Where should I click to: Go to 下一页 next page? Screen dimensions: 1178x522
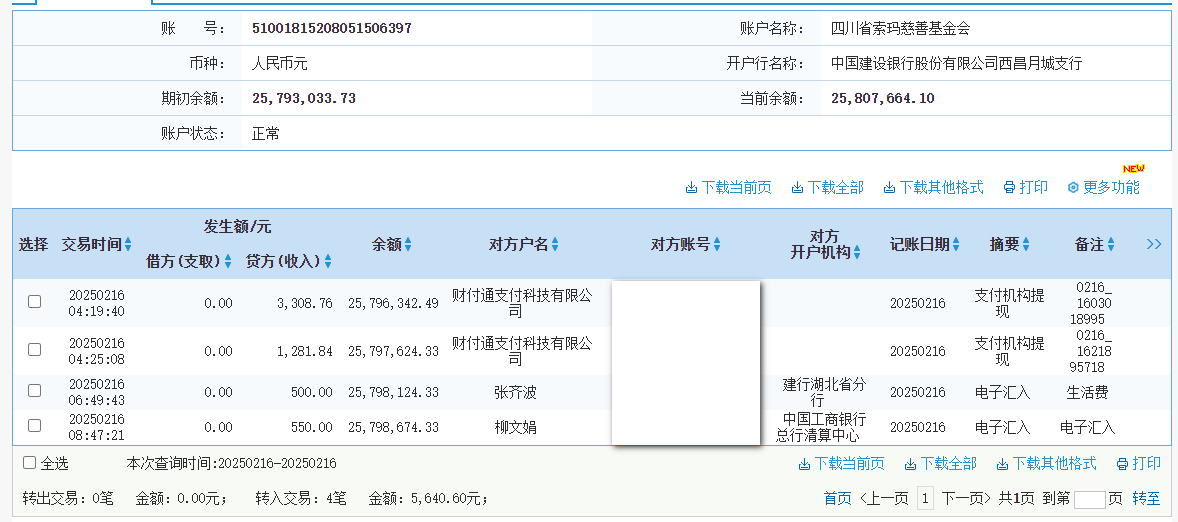[x=968, y=499]
